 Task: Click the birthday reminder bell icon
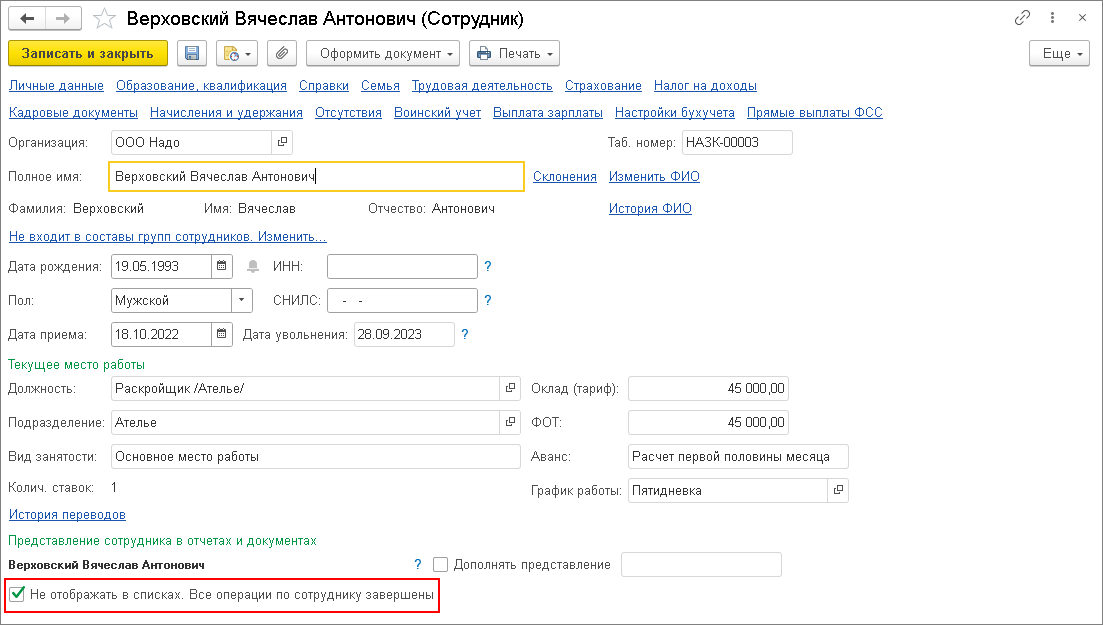click(x=253, y=267)
